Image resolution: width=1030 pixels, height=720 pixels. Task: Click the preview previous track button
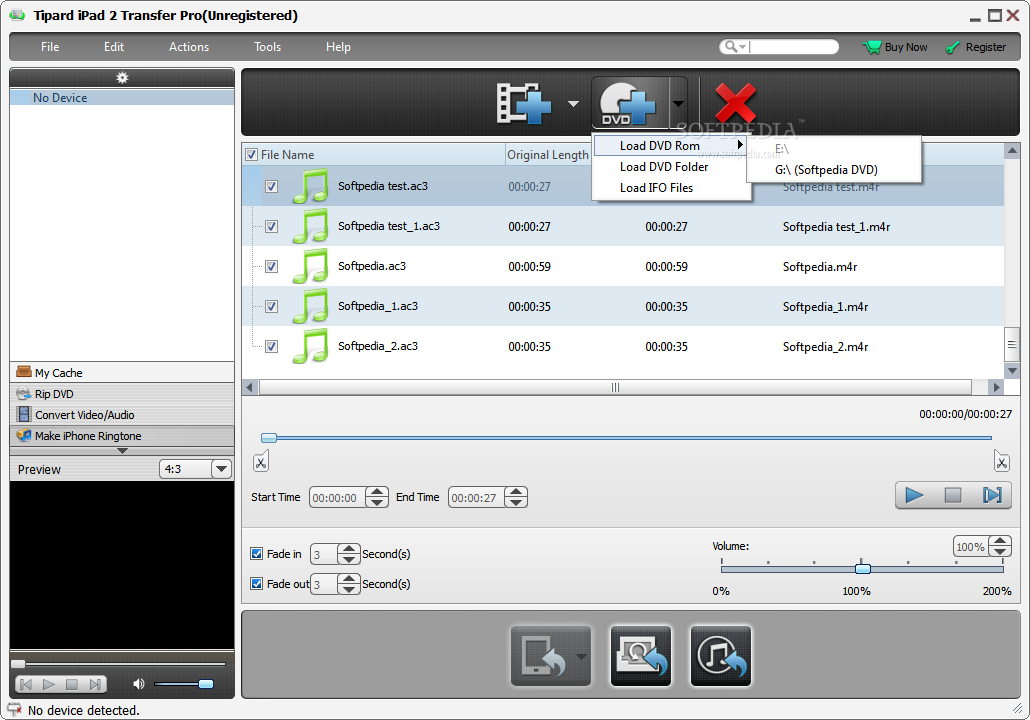click(26, 685)
